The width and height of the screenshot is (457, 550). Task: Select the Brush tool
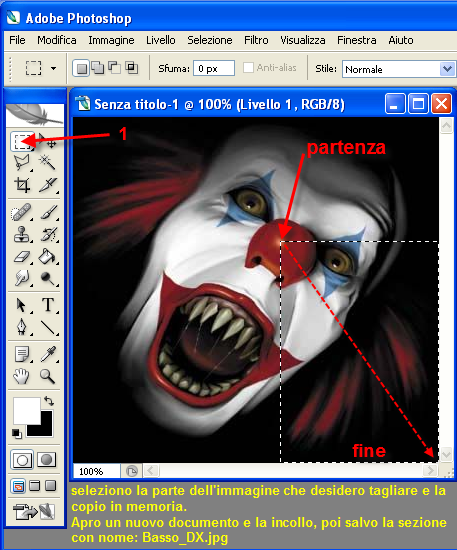click(x=48, y=212)
